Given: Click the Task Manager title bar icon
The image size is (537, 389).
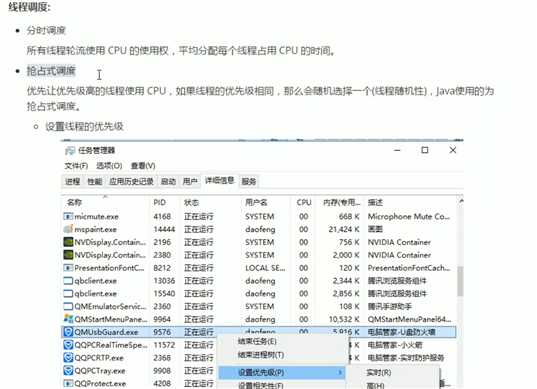Looking at the screenshot, I should (x=70, y=150).
